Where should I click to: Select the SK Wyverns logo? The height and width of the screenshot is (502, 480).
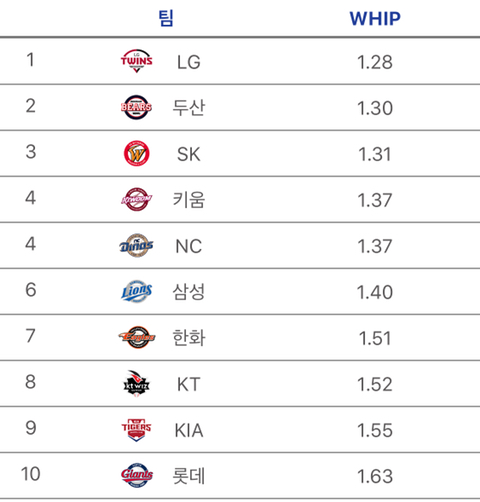click(x=137, y=153)
